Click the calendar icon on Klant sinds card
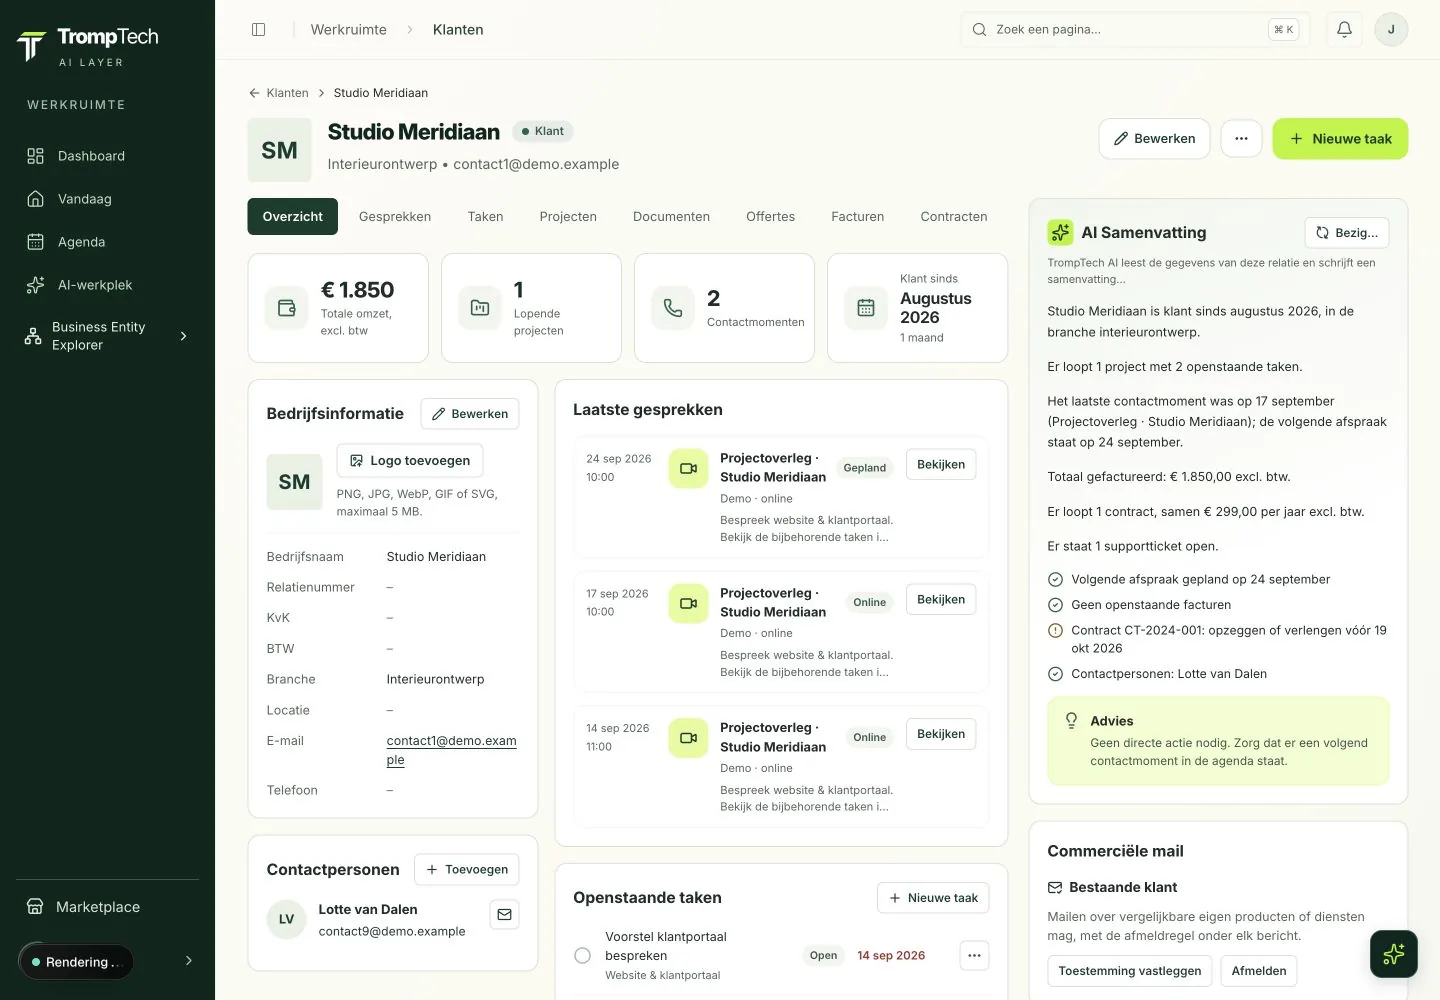This screenshot has width=1440, height=1000. (866, 308)
